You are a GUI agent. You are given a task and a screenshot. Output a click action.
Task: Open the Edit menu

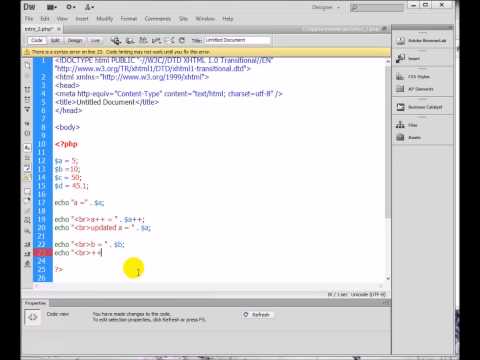click(45, 19)
